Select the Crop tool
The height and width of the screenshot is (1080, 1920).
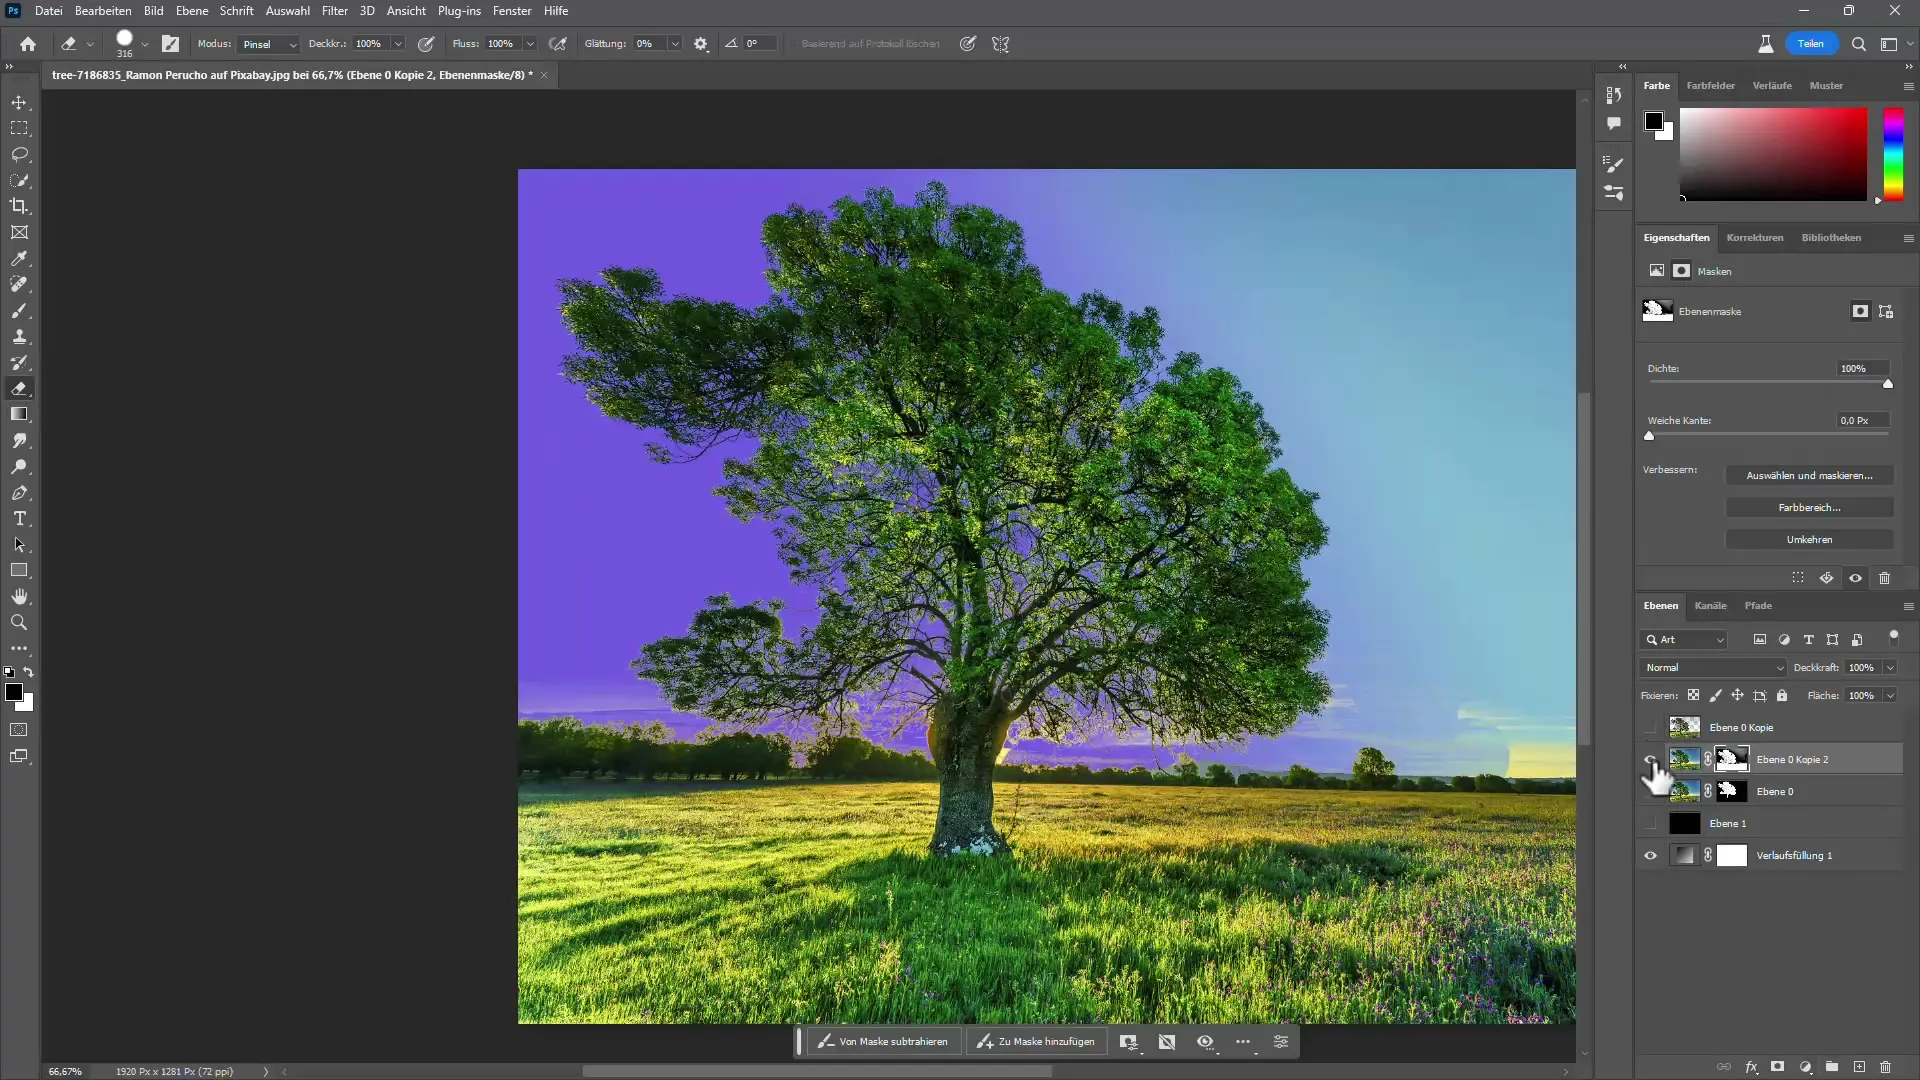click(18, 206)
